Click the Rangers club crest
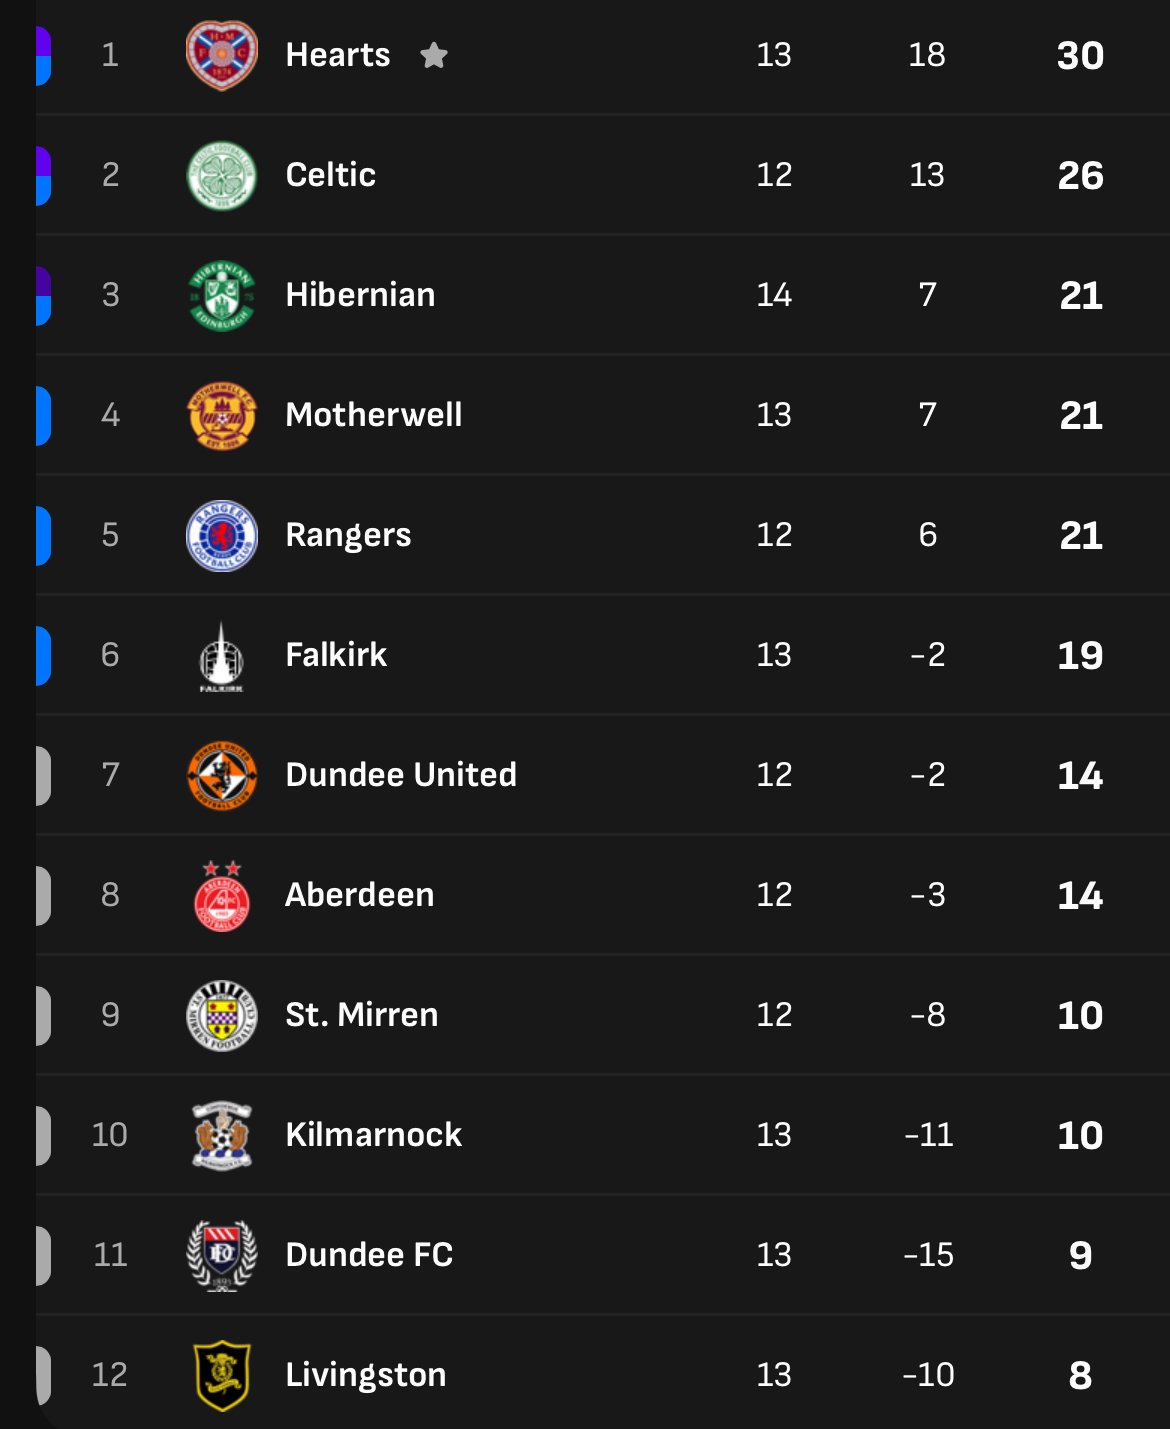Screen dimensions: 1170x1429 click(x=222, y=535)
